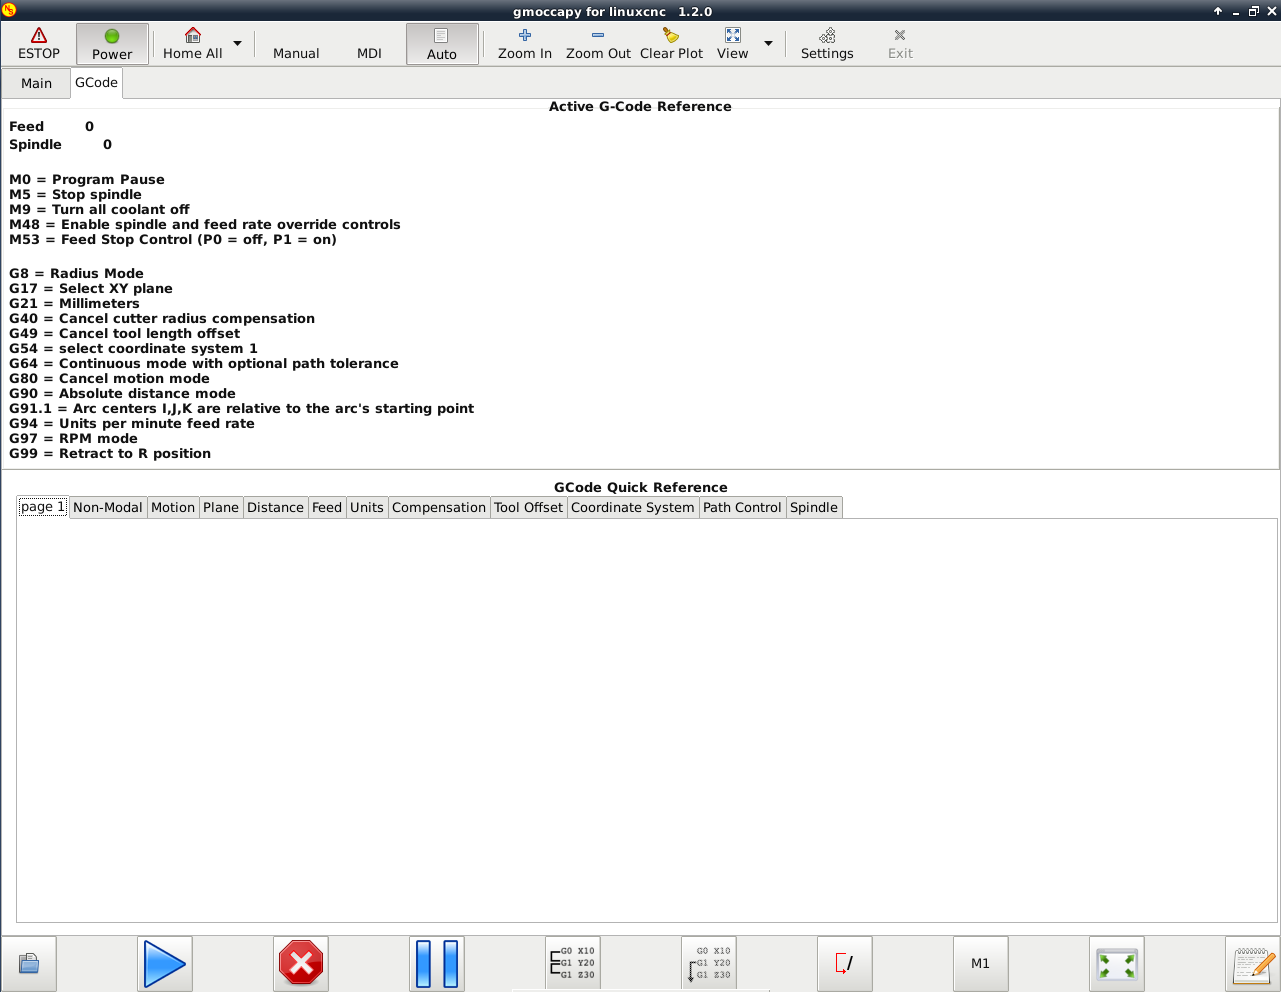
Task: Switch to Manual mode
Action: coord(296,44)
